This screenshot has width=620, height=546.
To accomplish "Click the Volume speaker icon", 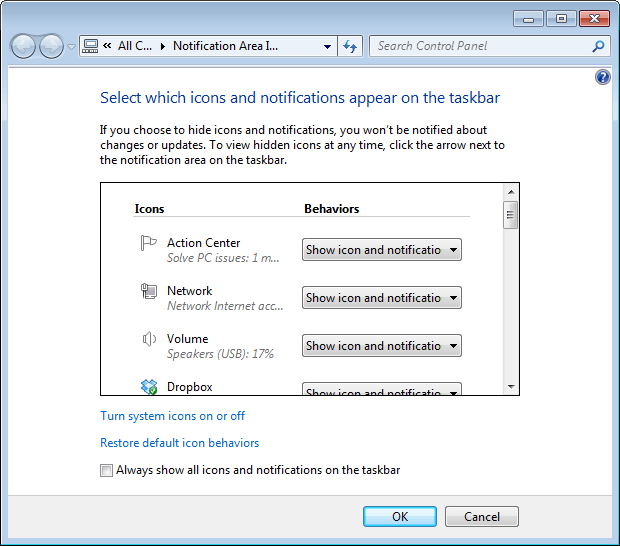I will [149, 339].
